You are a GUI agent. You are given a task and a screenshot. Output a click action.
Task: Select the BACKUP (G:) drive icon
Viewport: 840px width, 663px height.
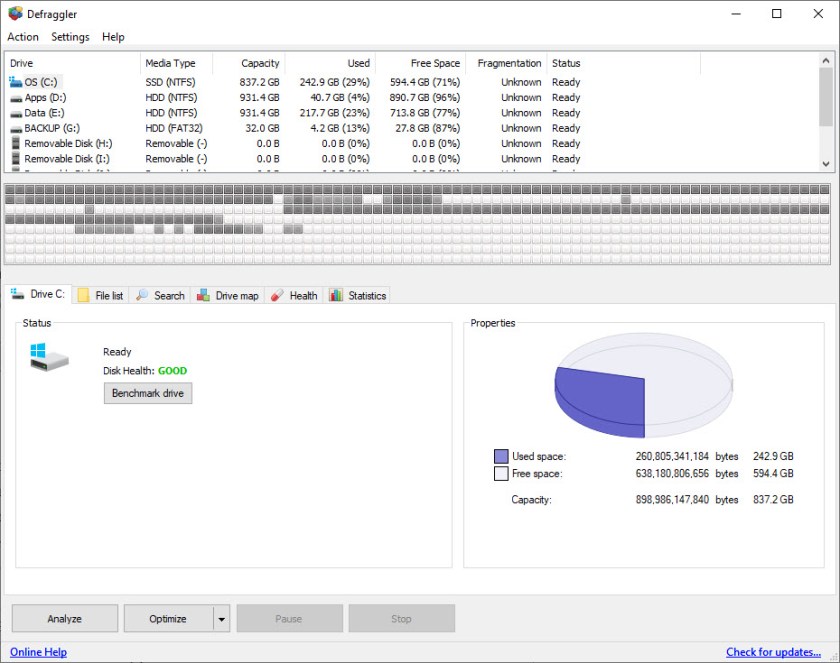[15, 128]
